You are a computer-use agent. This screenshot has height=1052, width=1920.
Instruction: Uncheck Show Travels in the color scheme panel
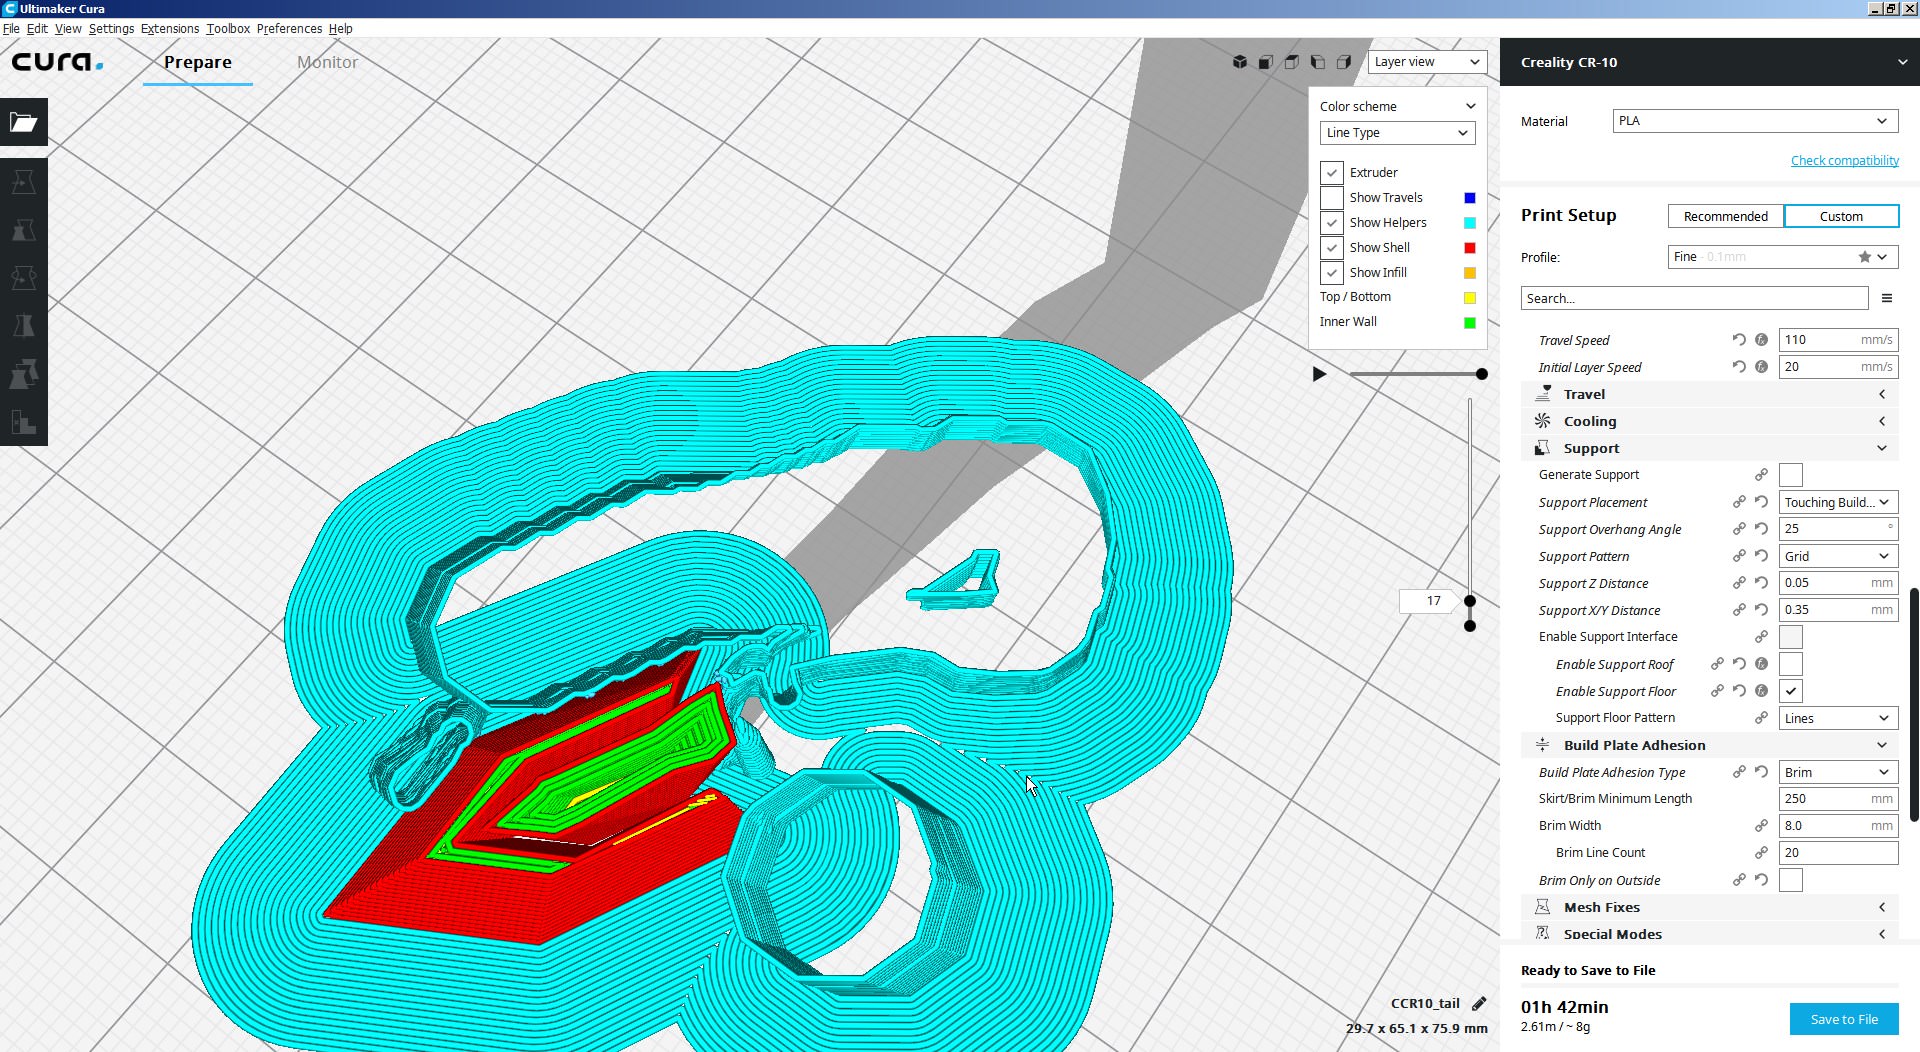pyautogui.click(x=1331, y=197)
